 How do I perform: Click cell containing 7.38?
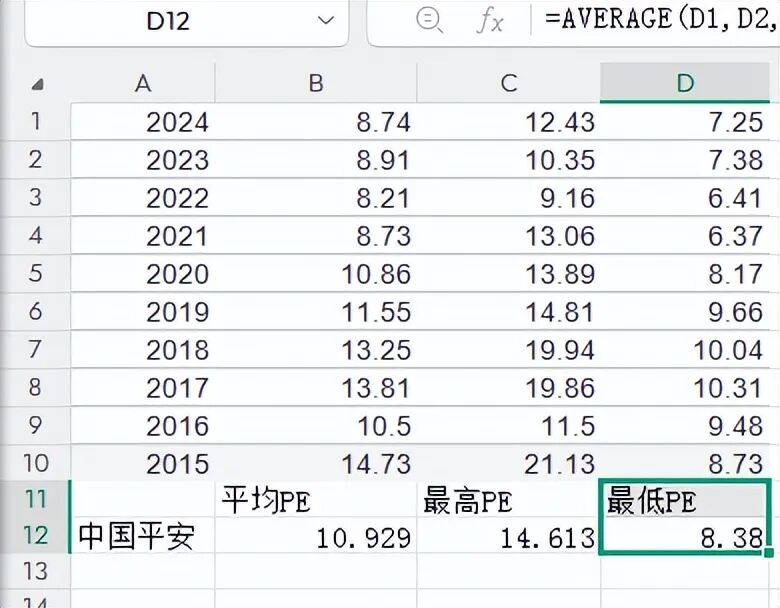click(x=685, y=160)
